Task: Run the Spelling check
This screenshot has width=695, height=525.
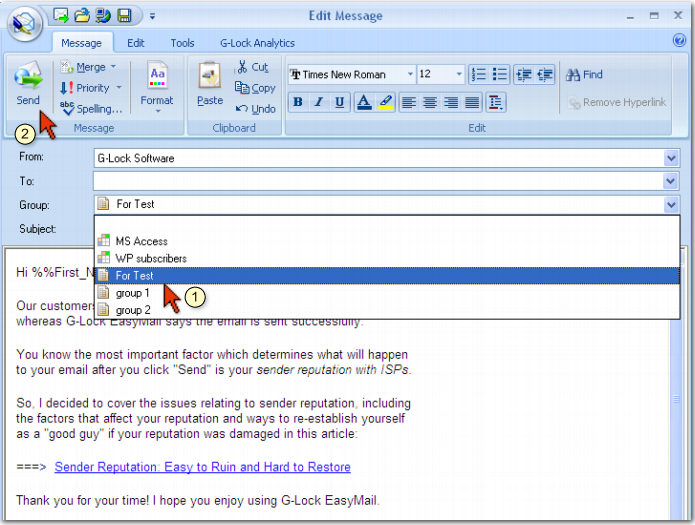Action: pyautogui.click(x=90, y=108)
